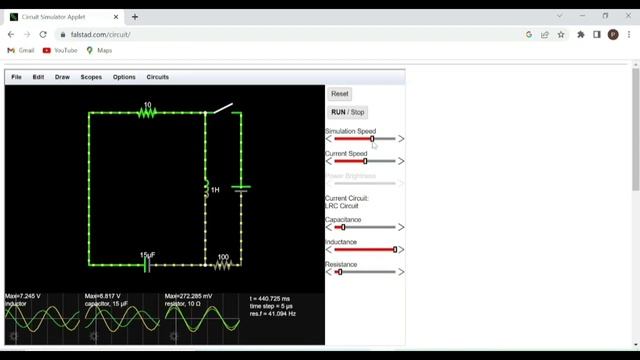Select the 15µF capacitor
Screen dimensions: 640x360
(147, 265)
